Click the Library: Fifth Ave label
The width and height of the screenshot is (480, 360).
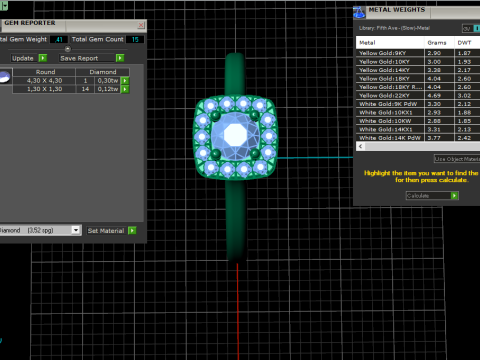click(394, 28)
